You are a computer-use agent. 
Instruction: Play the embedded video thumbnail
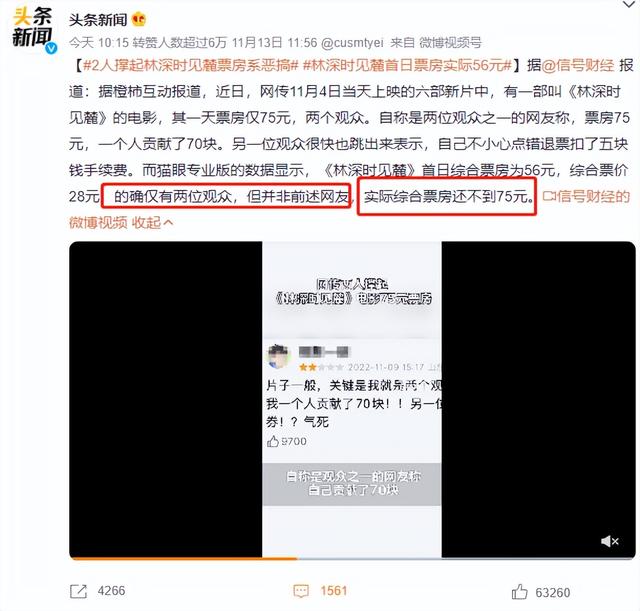tap(352, 399)
